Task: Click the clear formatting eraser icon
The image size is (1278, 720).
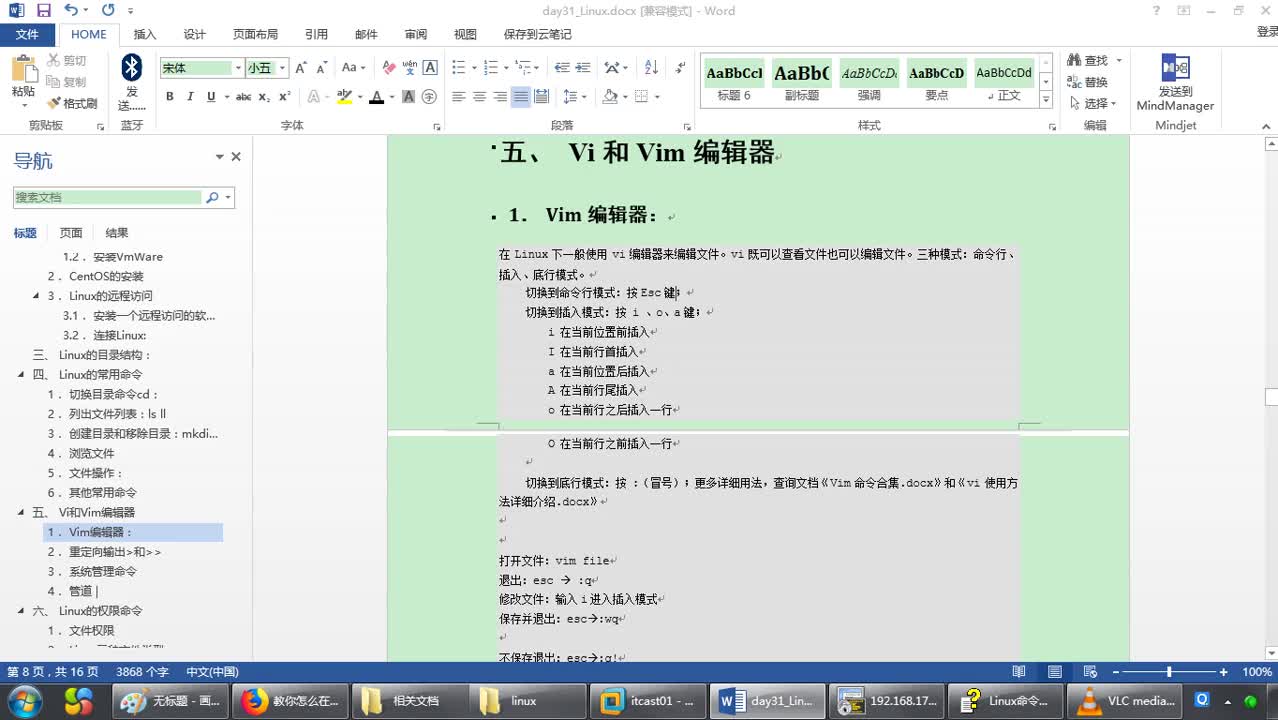Action: (389, 68)
